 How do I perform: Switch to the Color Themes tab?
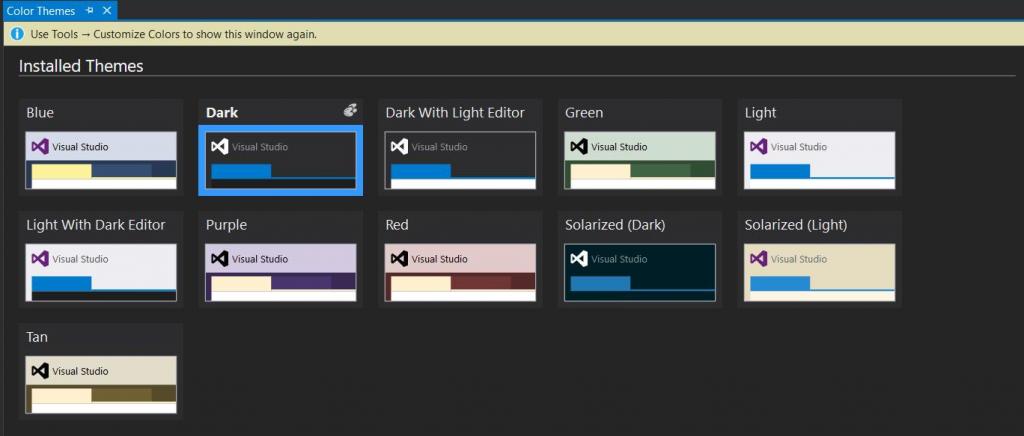[40, 10]
